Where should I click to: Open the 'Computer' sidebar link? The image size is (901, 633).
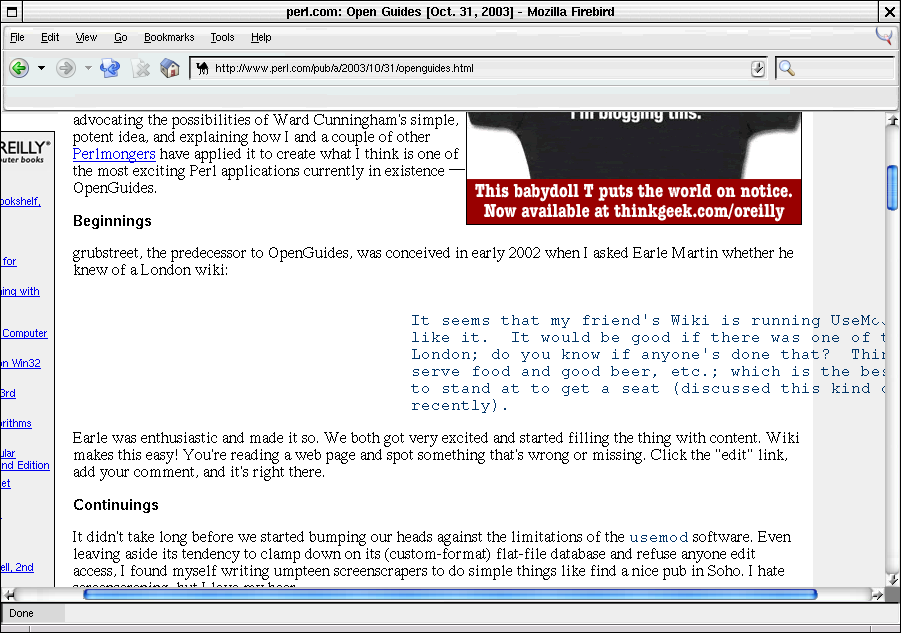click(25, 333)
